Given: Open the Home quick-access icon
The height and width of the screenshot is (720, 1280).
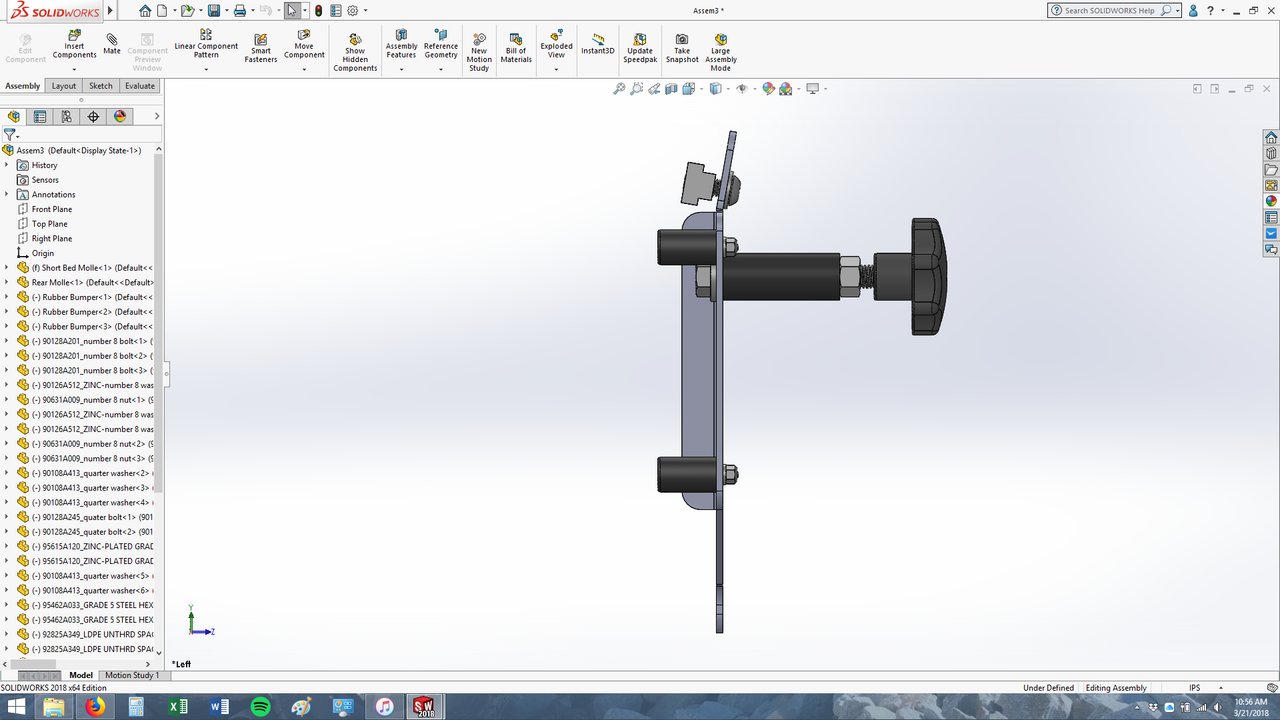Looking at the screenshot, I should click(145, 11).
